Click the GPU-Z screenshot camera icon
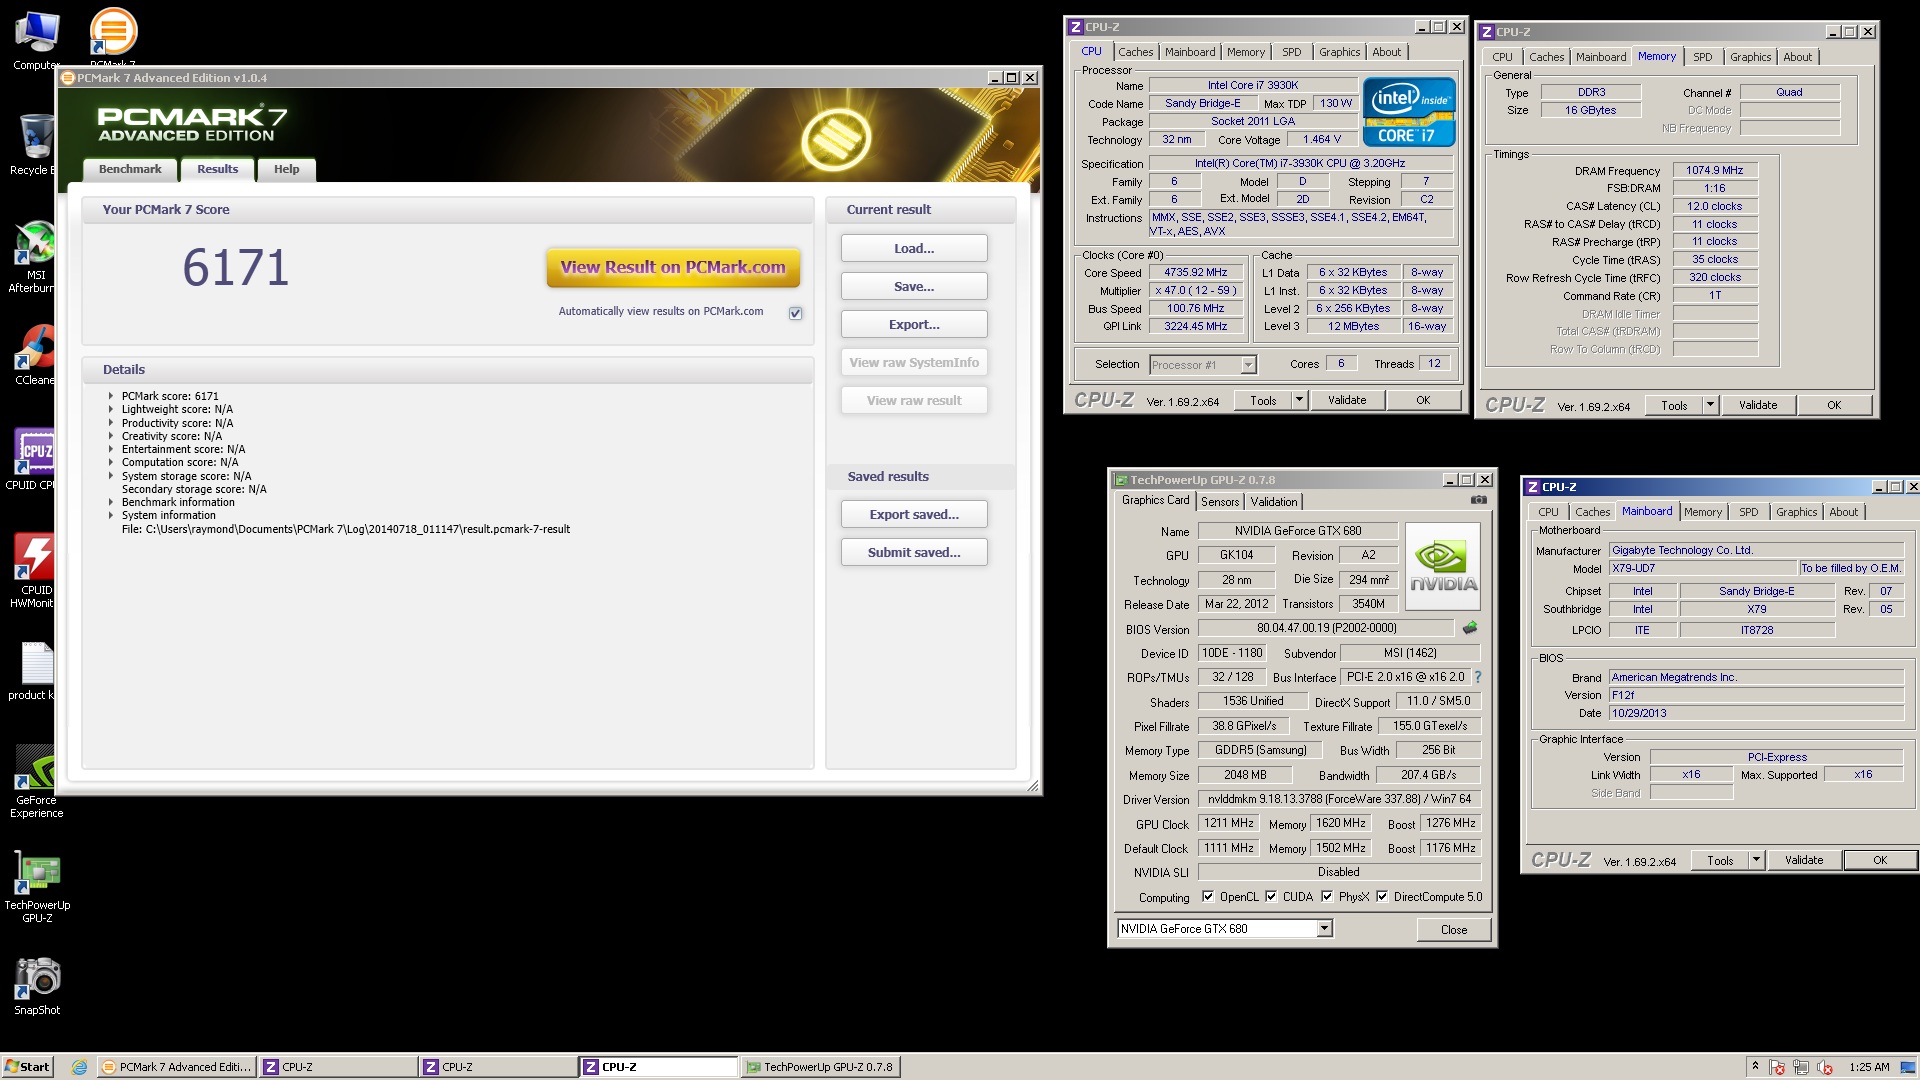The width and height of the screenshot is (1920, 1080). pyautogui.click(x=1479, y=500)
